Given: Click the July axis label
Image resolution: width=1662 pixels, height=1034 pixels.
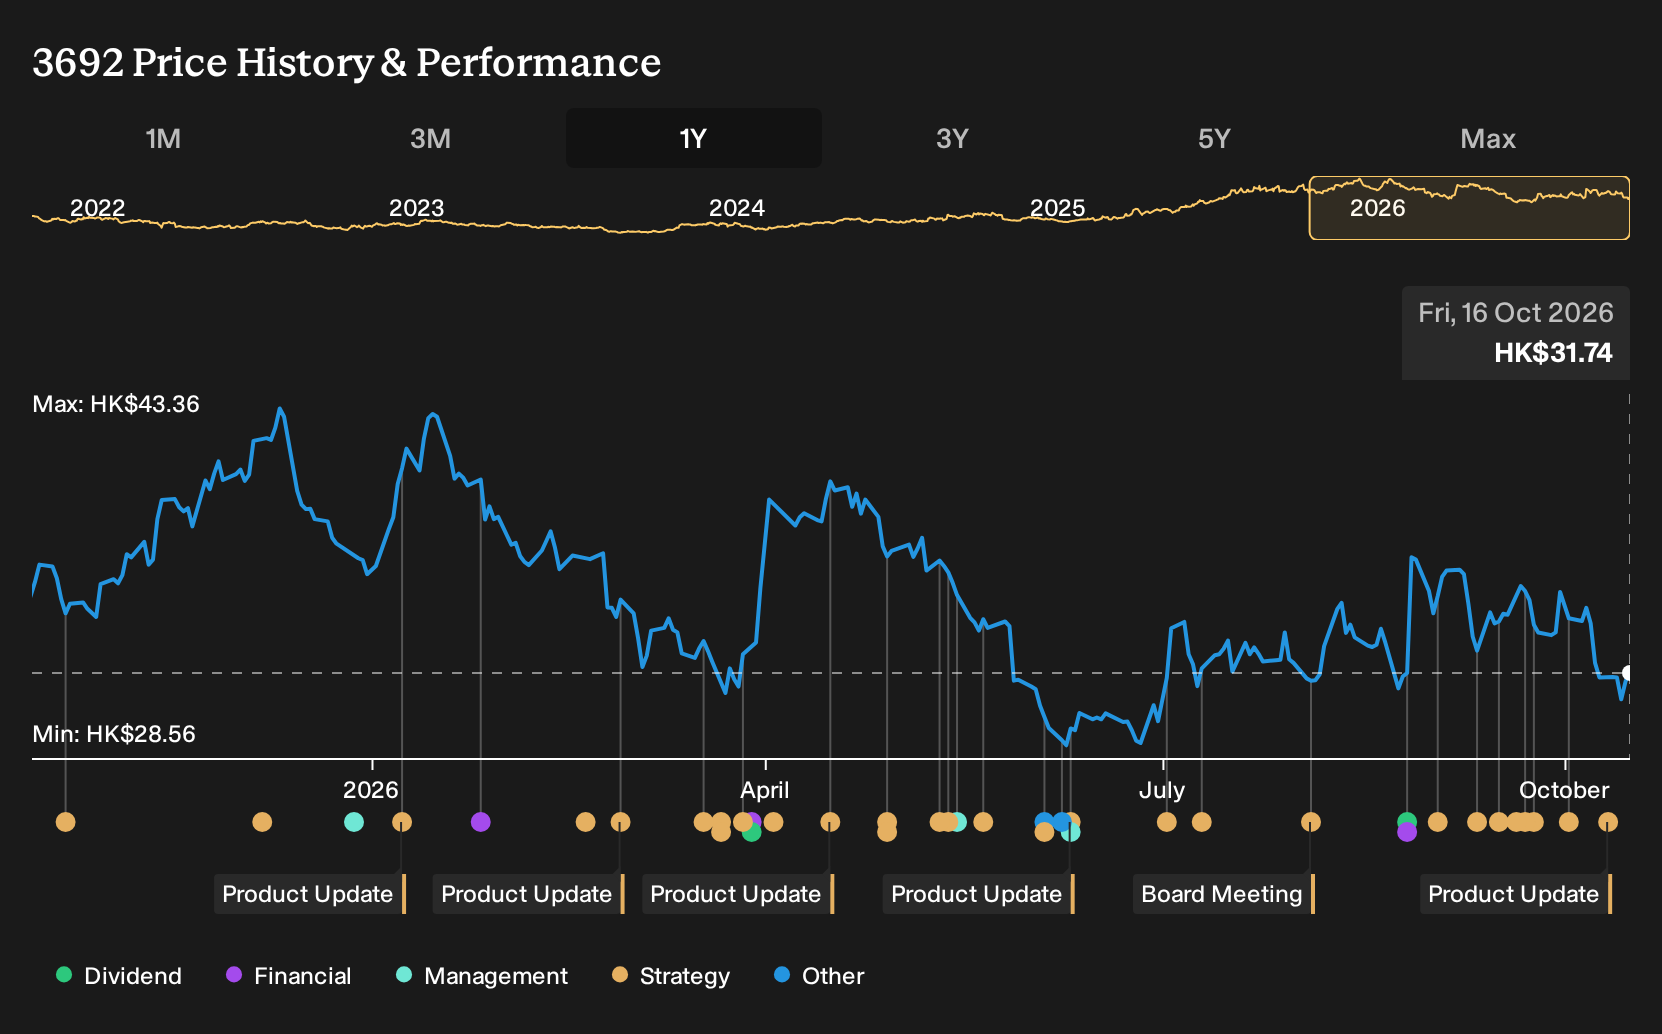Looking at the screenshot, I should pos(1162,790).
